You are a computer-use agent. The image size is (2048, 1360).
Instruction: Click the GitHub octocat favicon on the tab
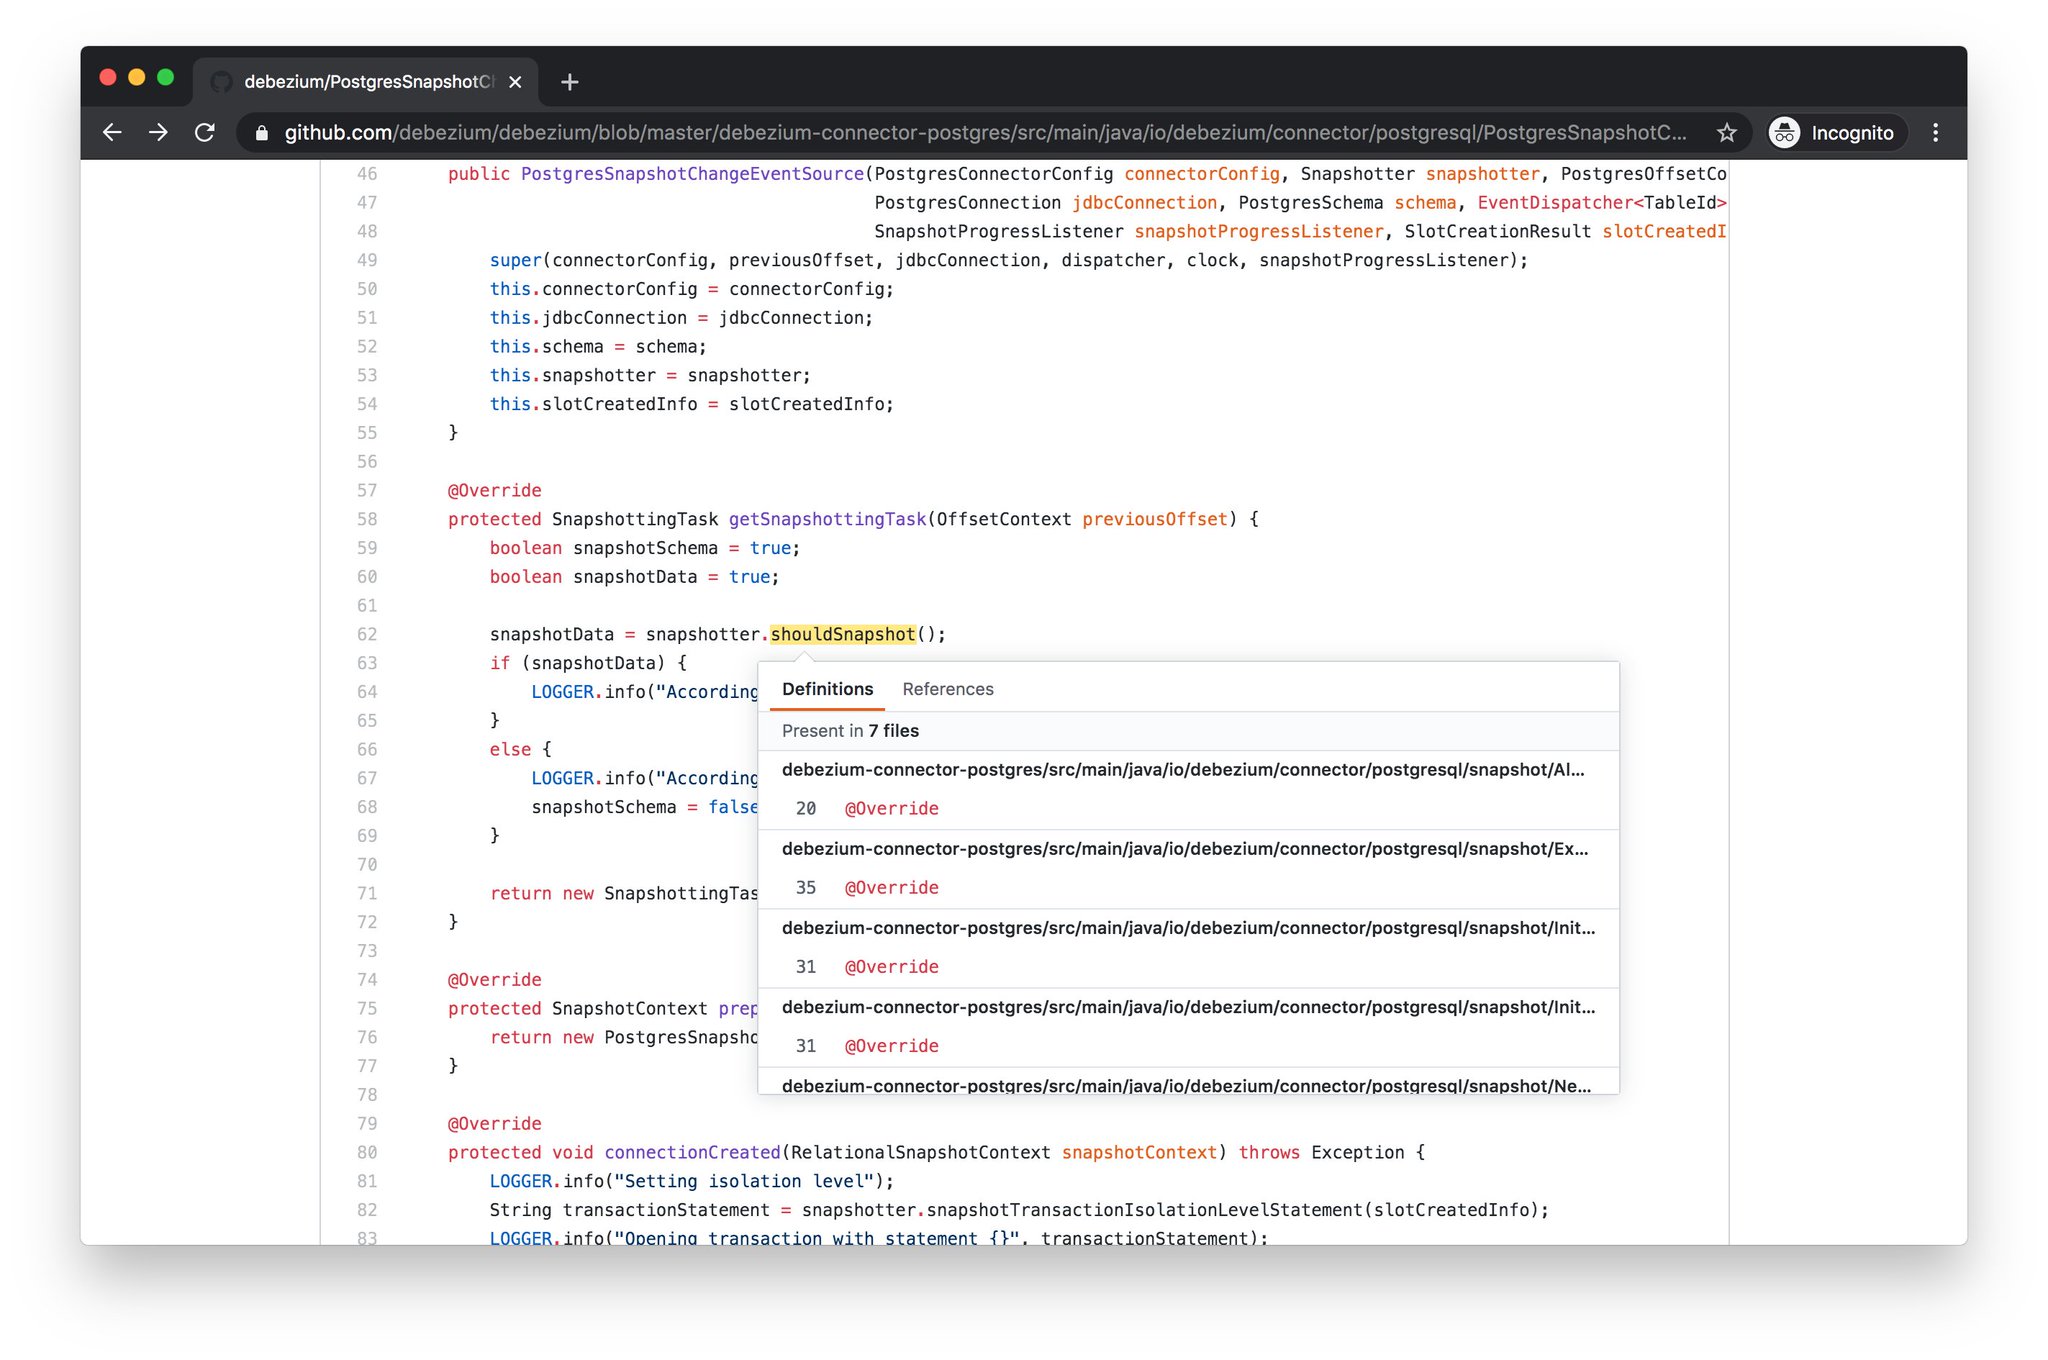click(x=218, y=82)
